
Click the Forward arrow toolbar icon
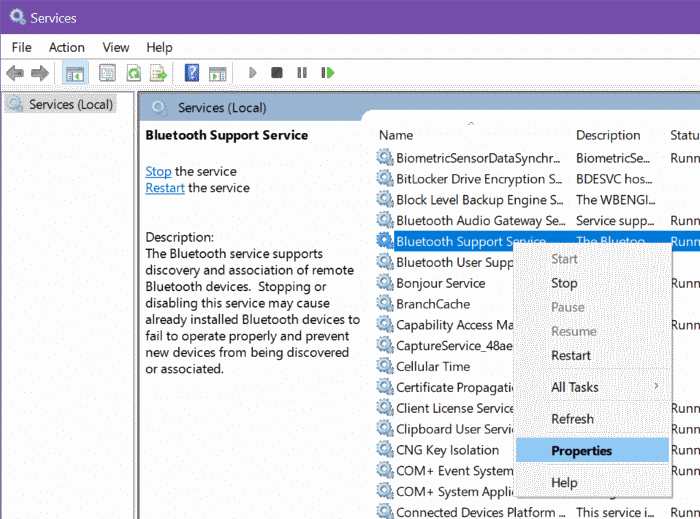[x=40, y=73]
